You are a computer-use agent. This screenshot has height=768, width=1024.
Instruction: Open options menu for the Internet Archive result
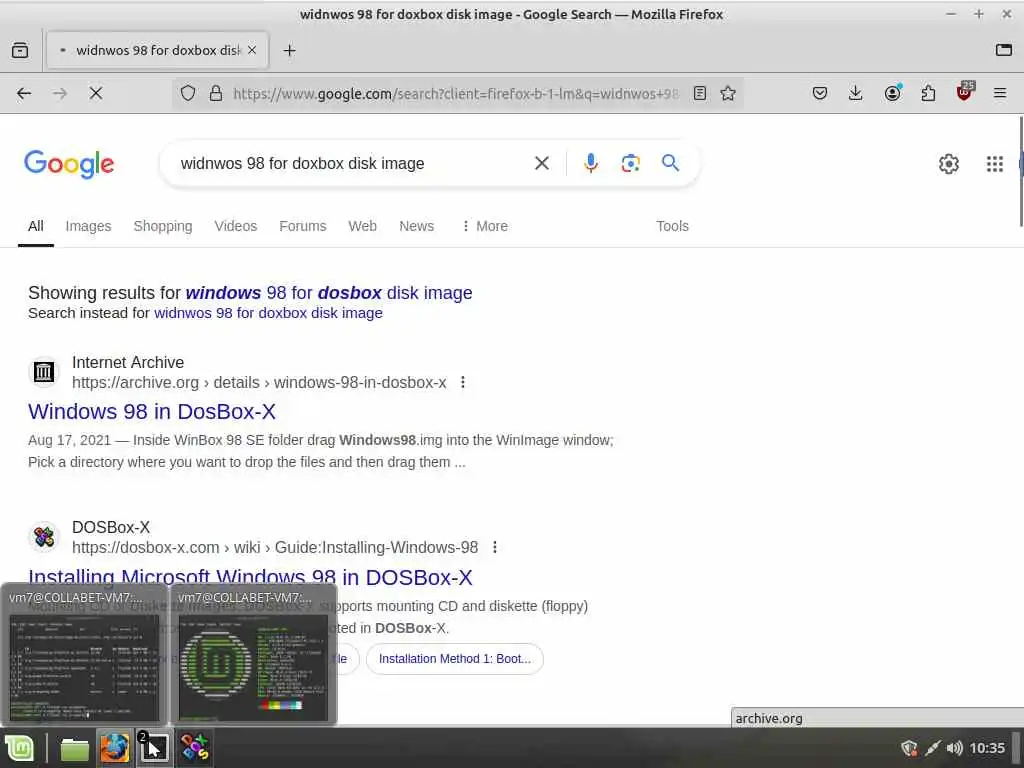(x=462, y=382)
